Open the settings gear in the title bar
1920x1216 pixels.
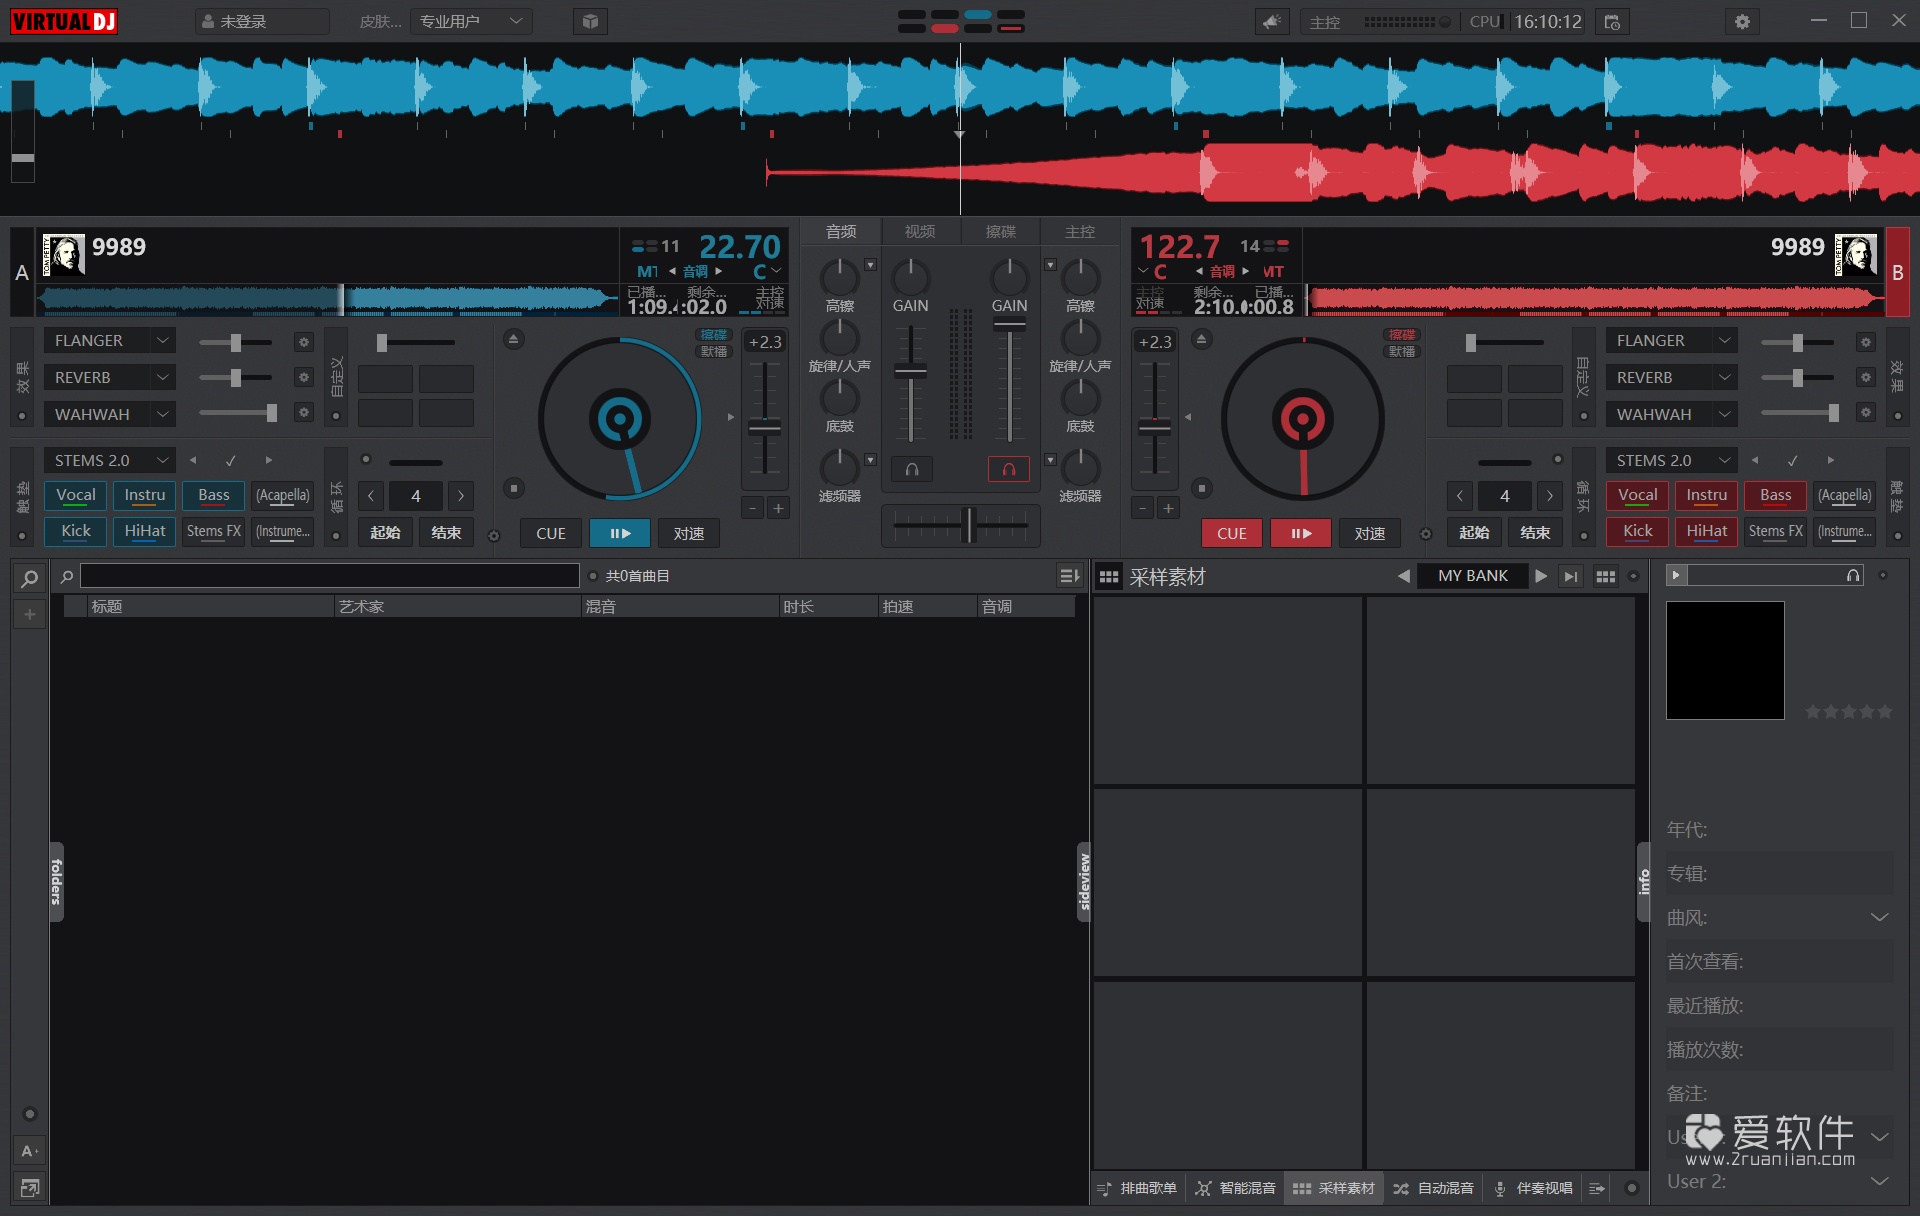[1742, 22]
